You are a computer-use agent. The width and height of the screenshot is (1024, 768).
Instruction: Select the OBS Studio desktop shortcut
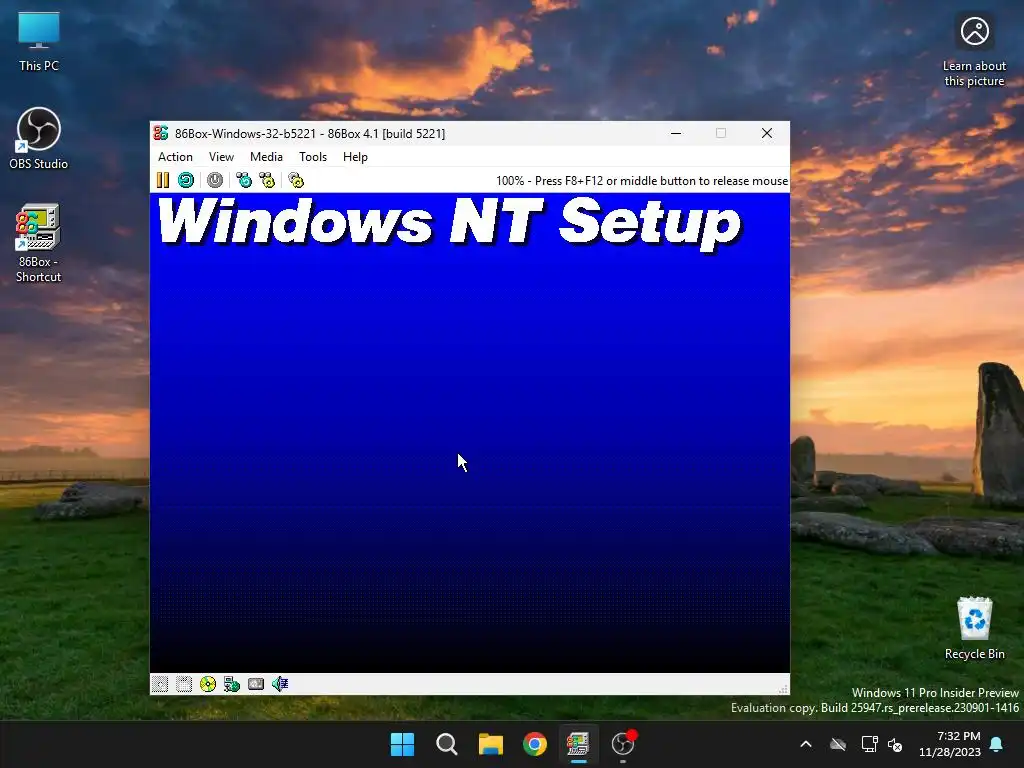tap(39, 138)
